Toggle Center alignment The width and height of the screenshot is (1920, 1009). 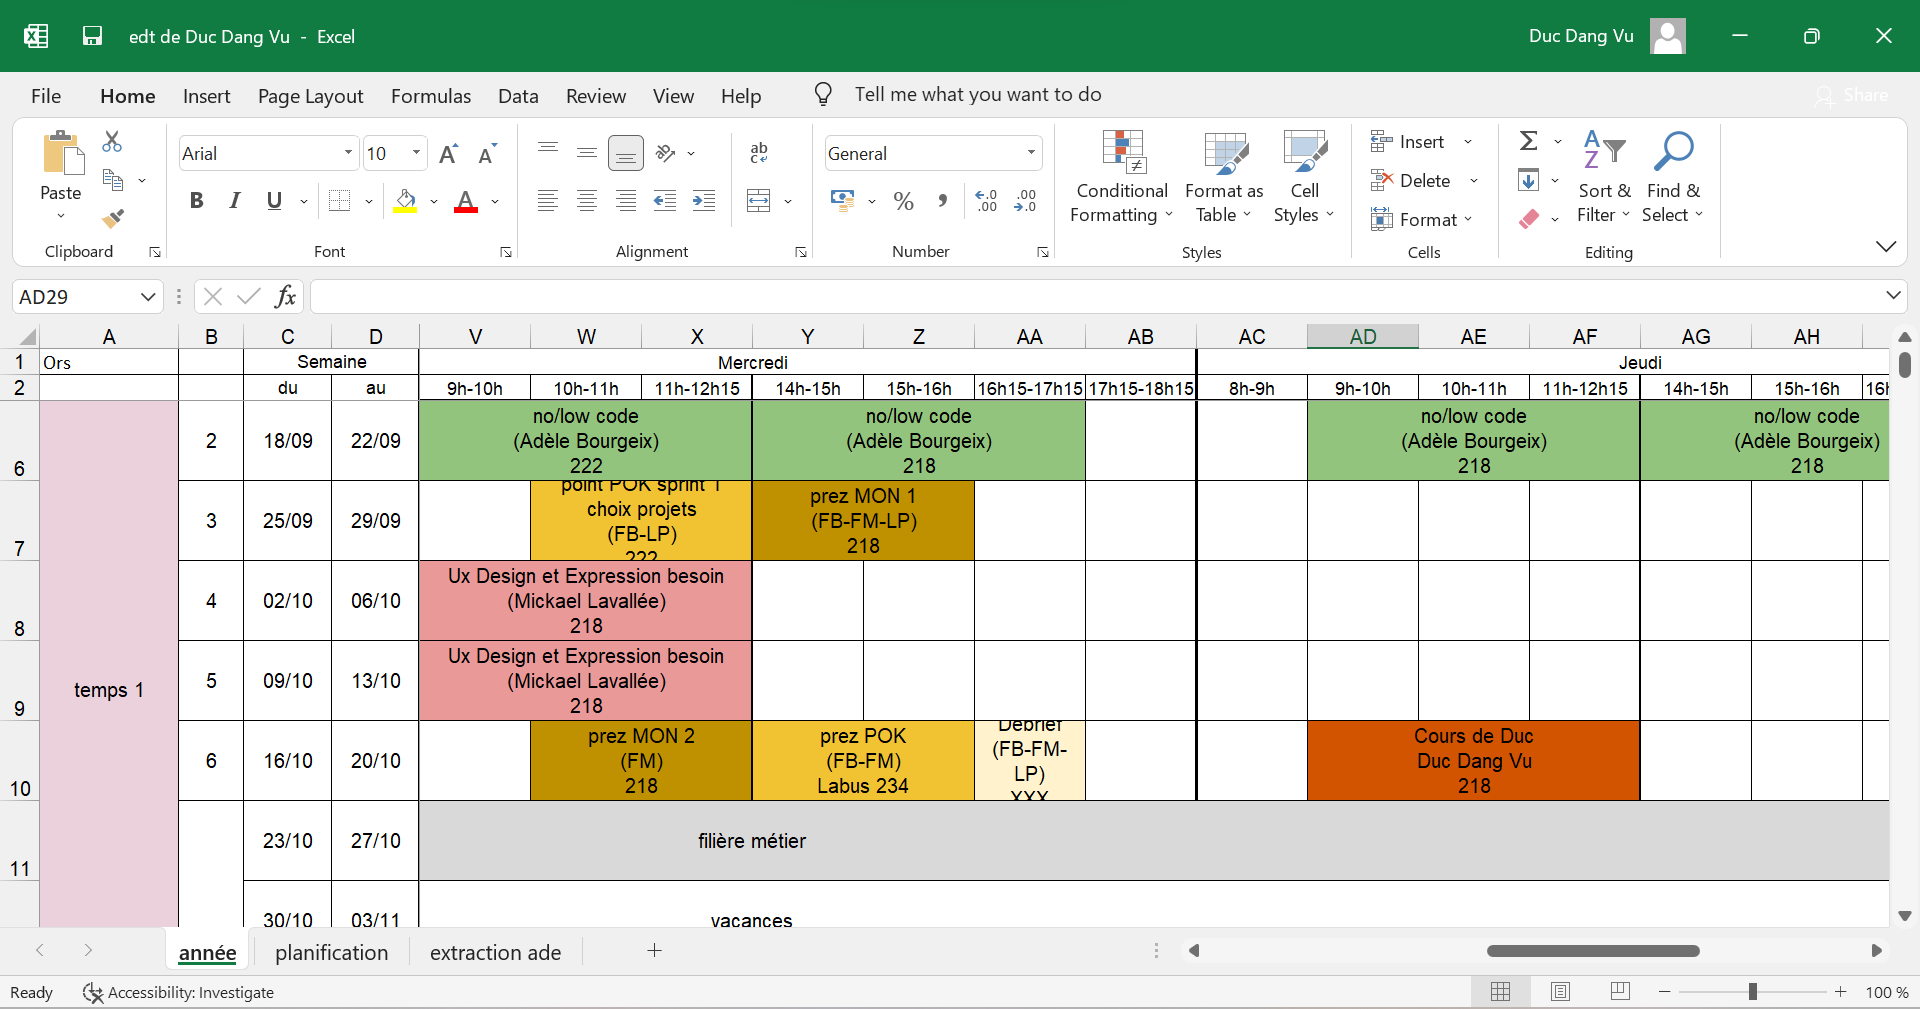tap(587, 201)
